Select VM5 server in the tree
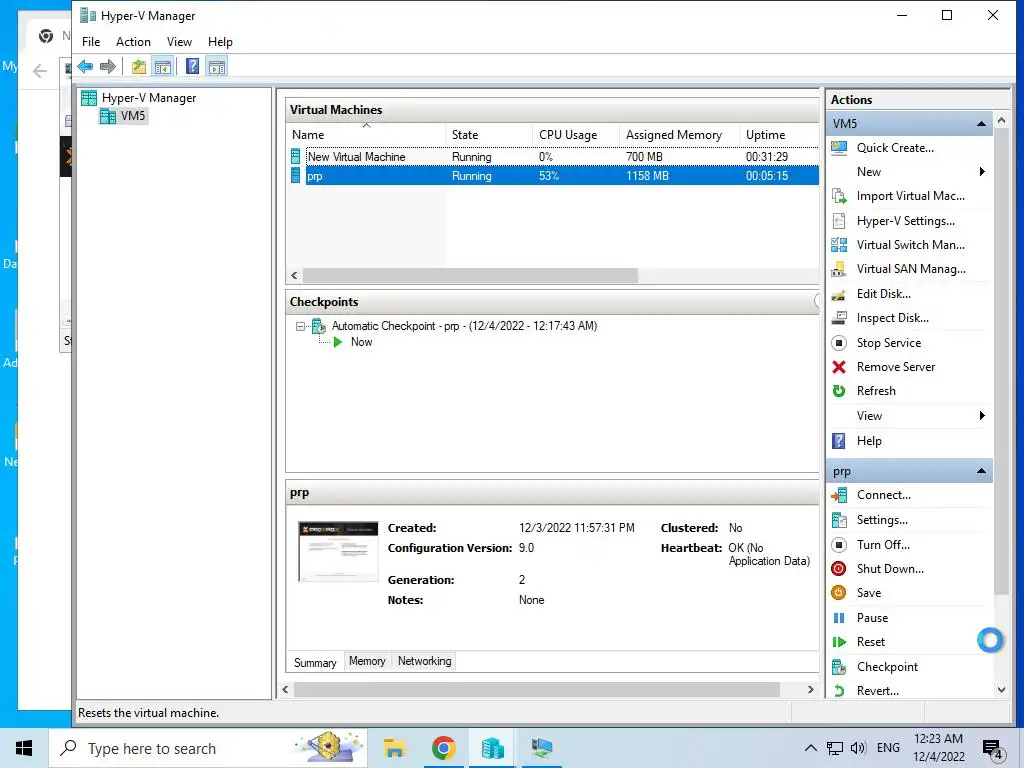 click(123, 116)
